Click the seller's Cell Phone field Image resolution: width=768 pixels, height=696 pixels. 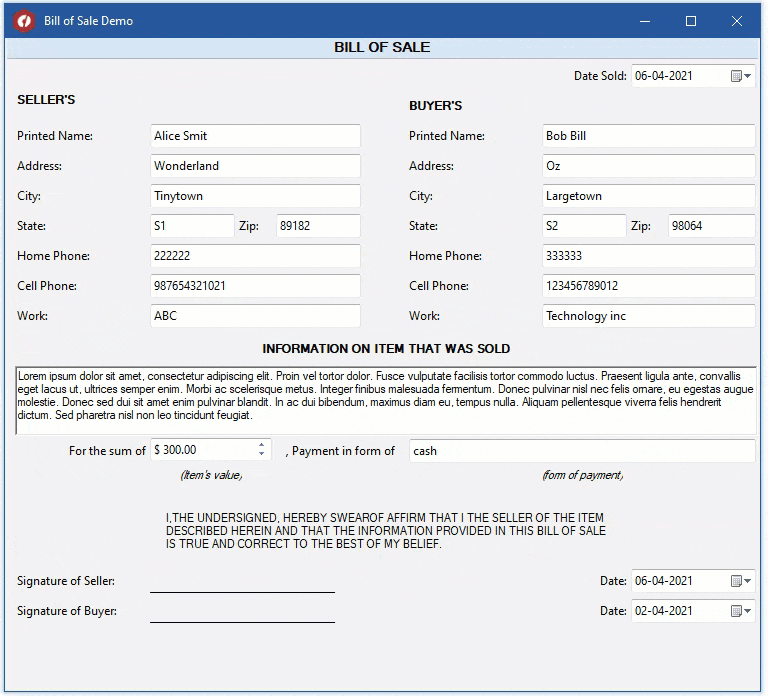(x=255, y=286)
